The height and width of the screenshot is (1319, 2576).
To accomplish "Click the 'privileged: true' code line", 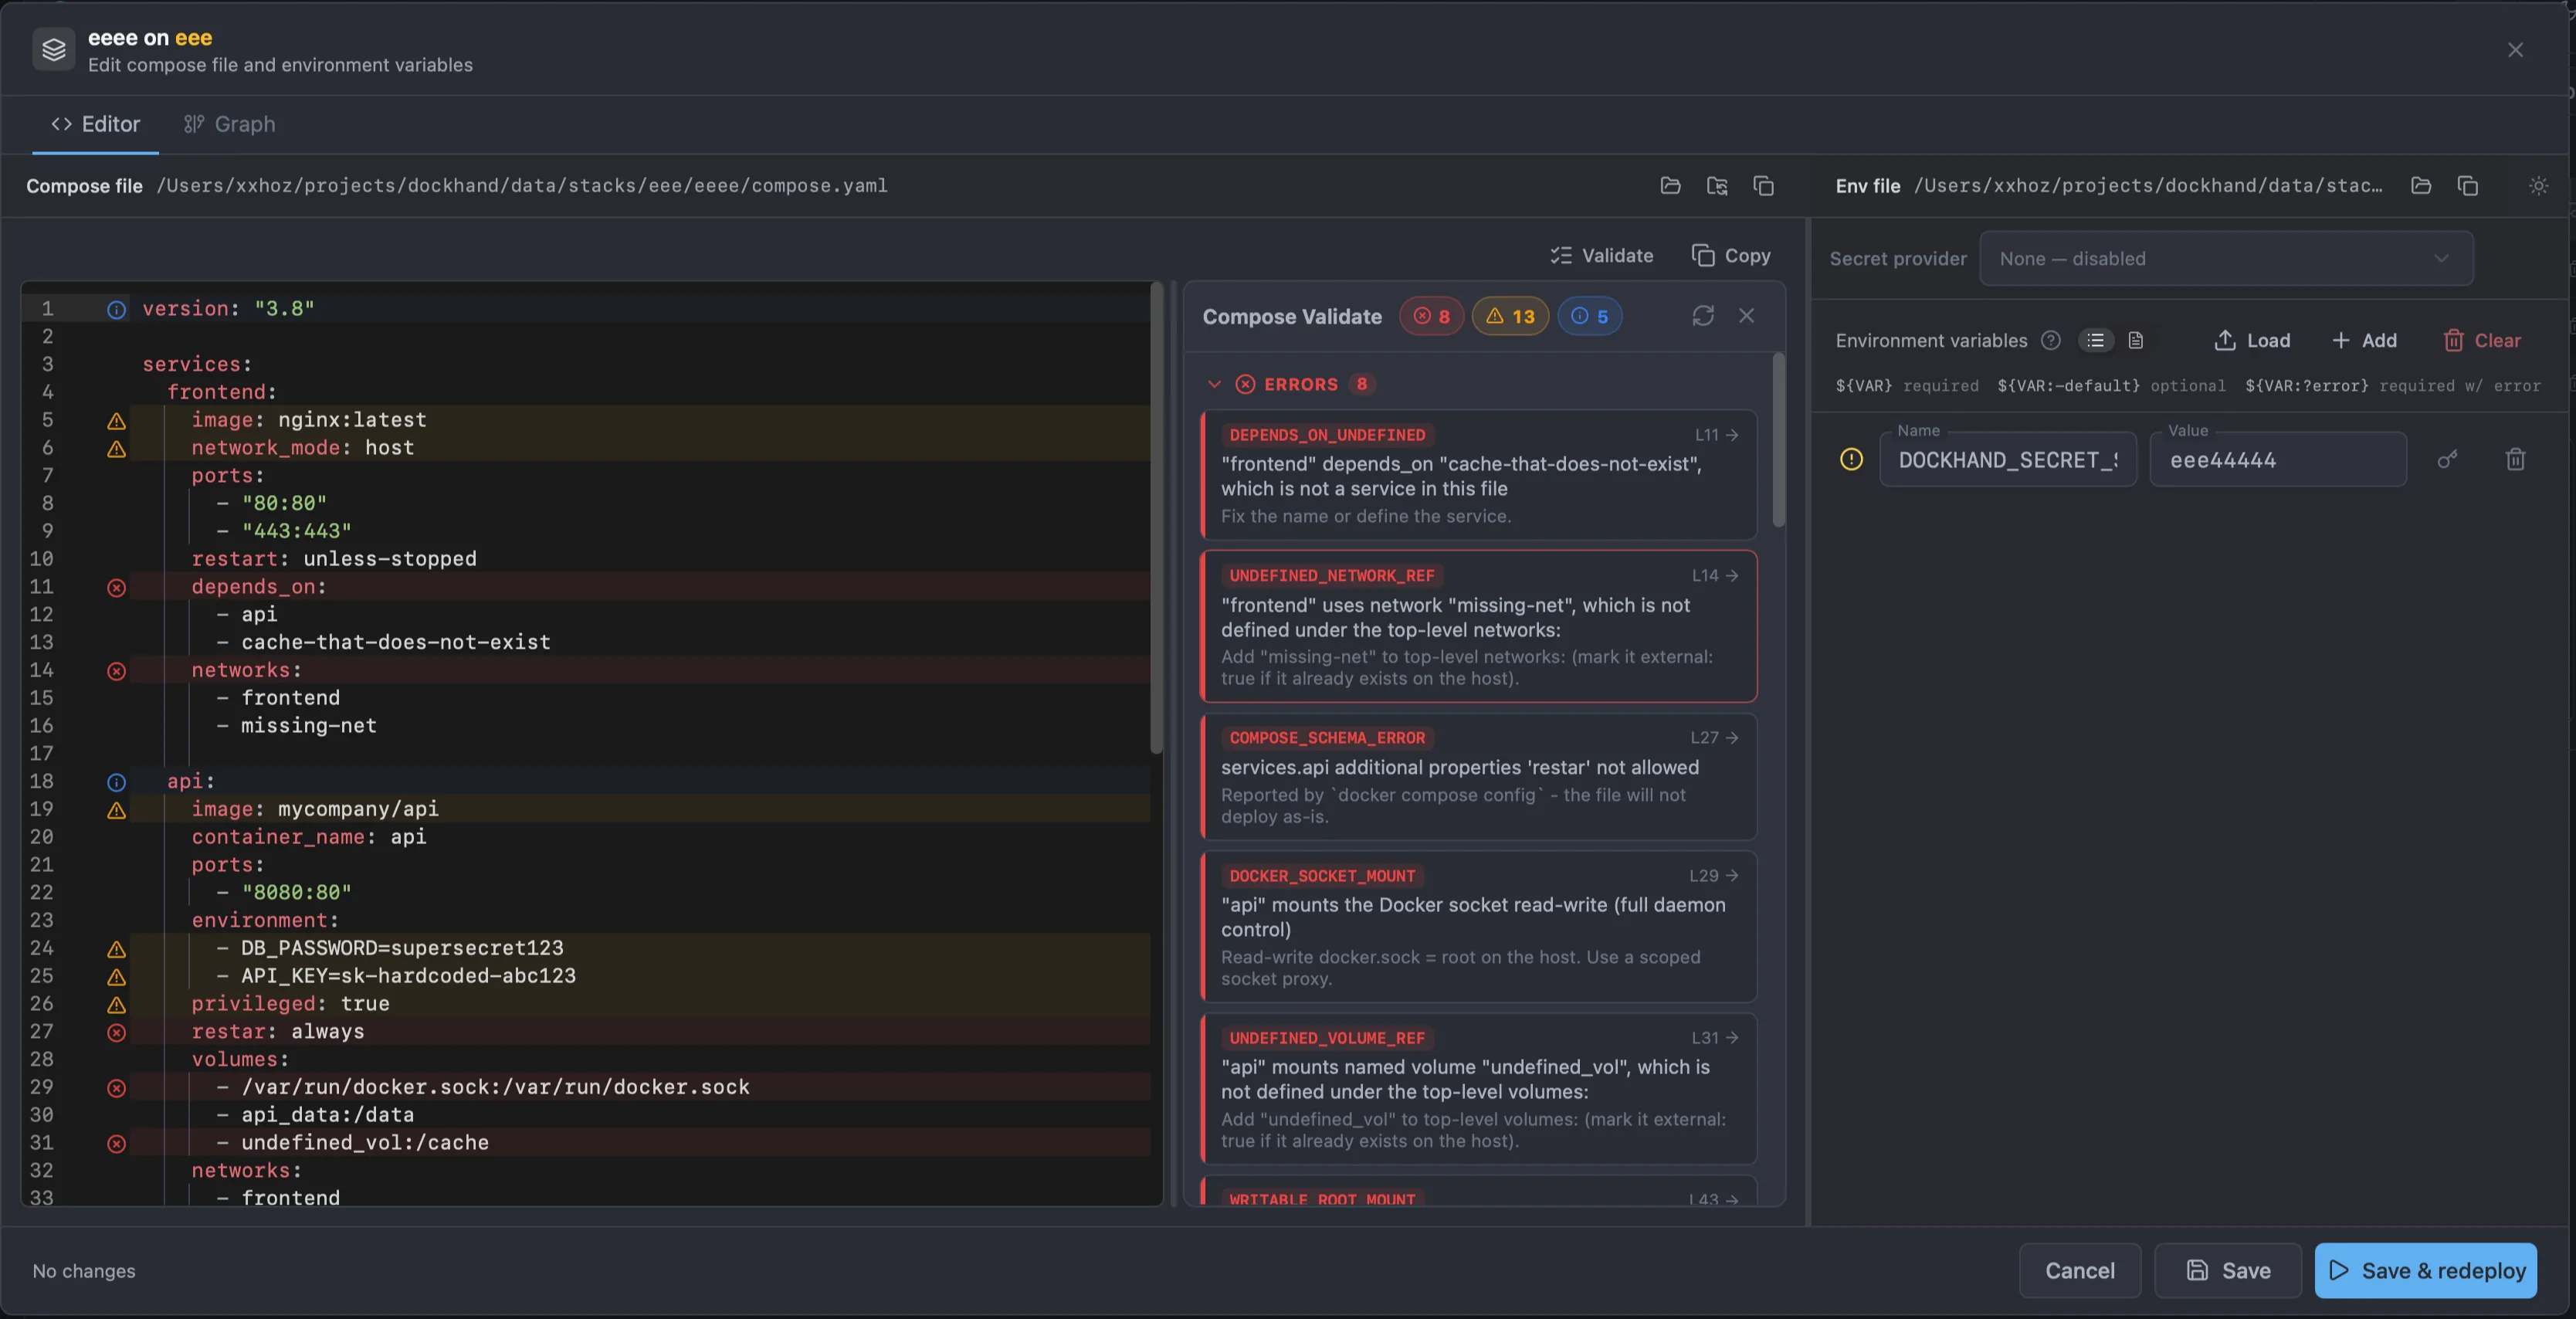I will 291,1004.
